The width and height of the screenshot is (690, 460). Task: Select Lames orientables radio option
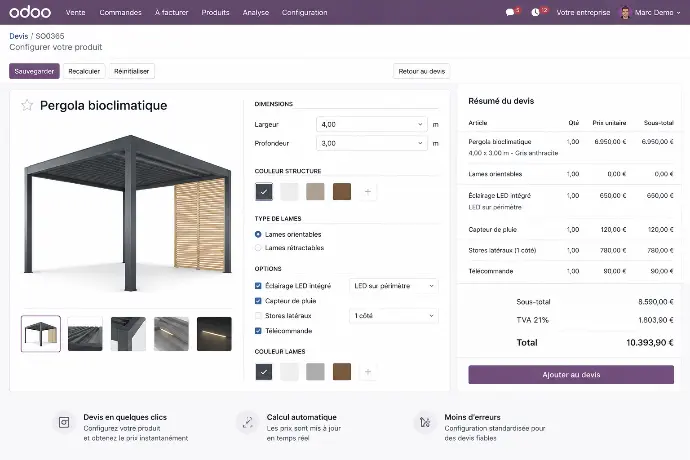pos(258,235)
